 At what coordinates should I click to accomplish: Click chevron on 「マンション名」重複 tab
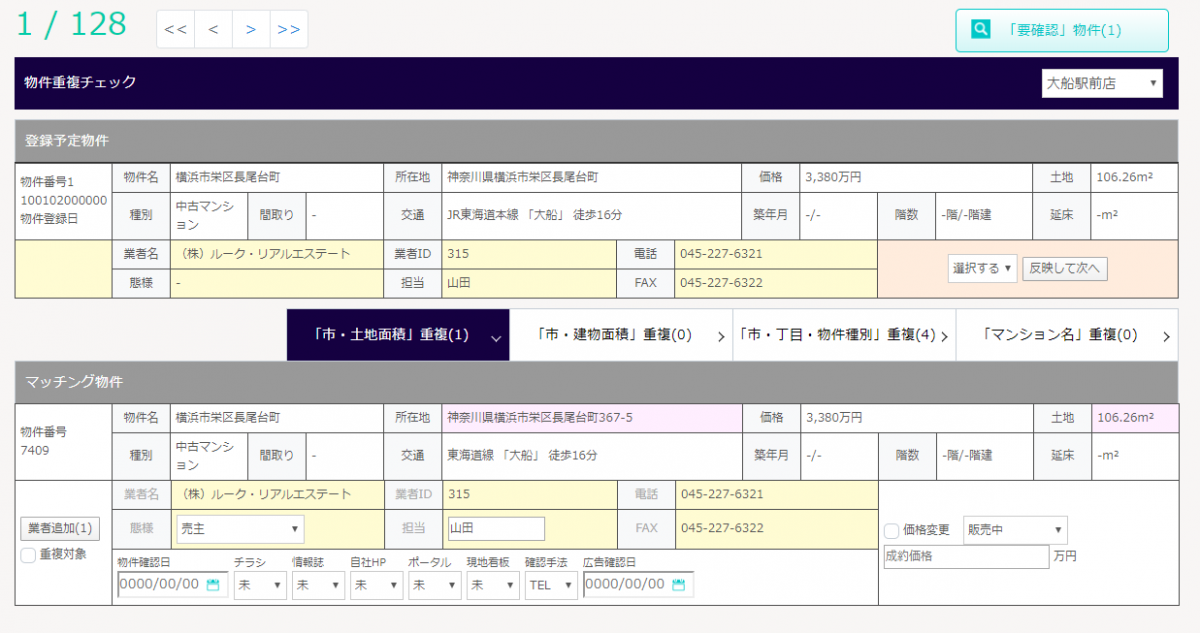[x=1166, y=336]
